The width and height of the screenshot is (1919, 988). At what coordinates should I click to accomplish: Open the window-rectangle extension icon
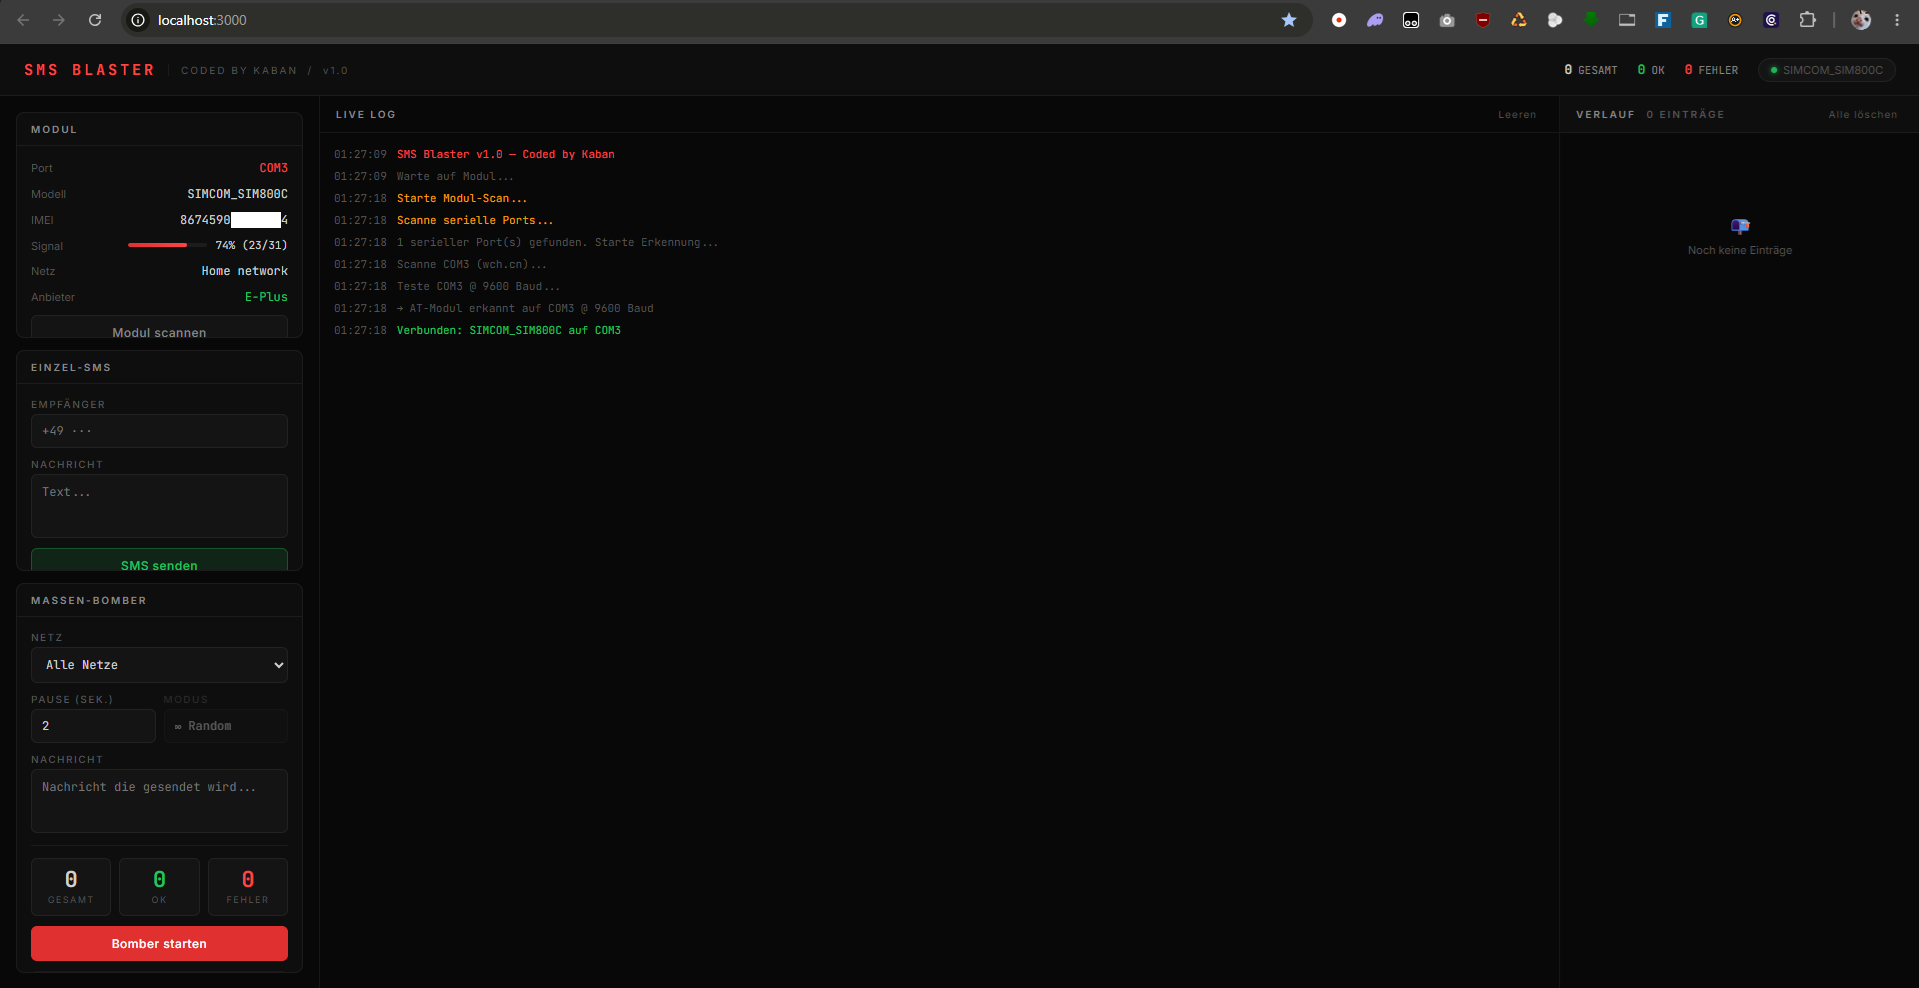click(1627, 20)
